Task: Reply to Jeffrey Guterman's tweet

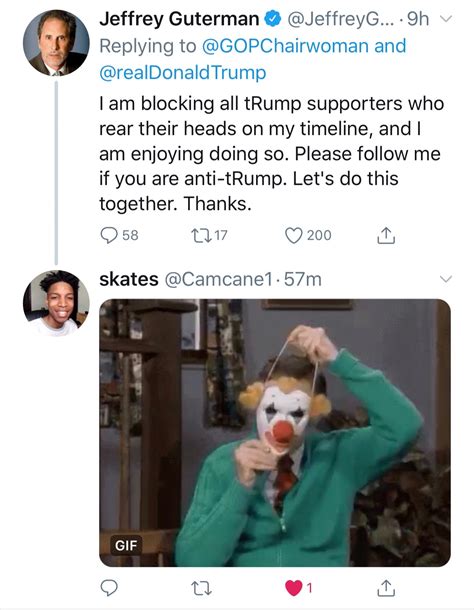Action: 109,235
